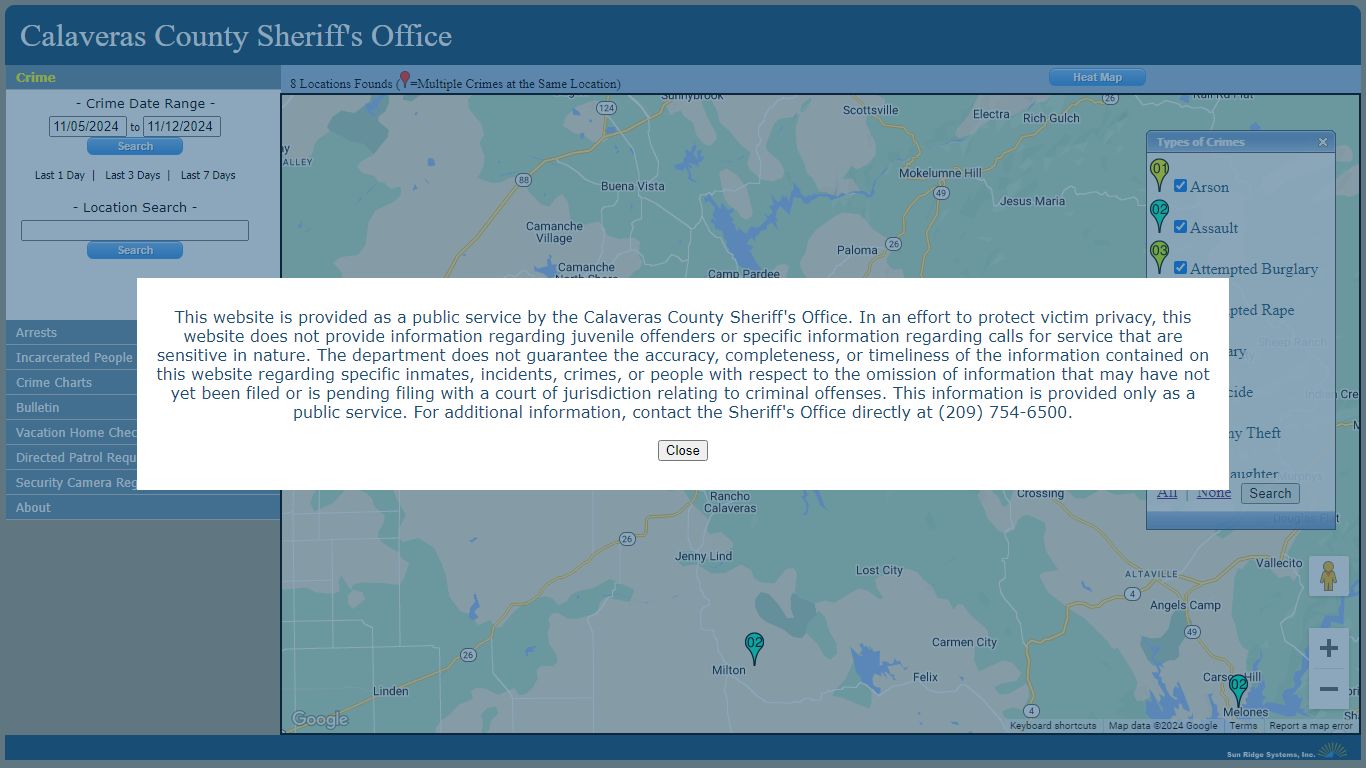
Task: Search by crime date range
Action: pos(135,146)
